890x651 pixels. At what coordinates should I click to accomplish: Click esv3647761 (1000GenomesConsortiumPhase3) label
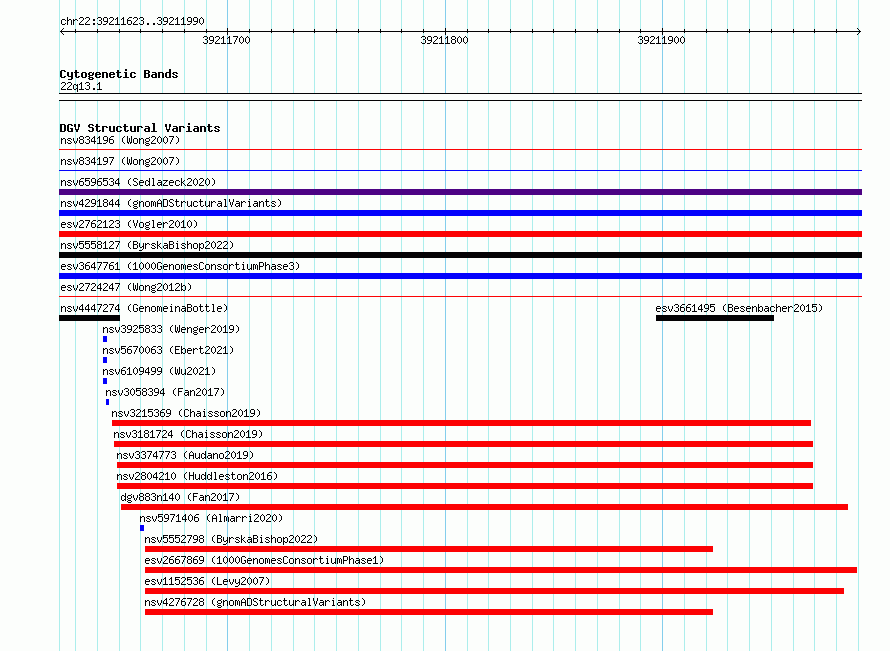click(180, 266)
